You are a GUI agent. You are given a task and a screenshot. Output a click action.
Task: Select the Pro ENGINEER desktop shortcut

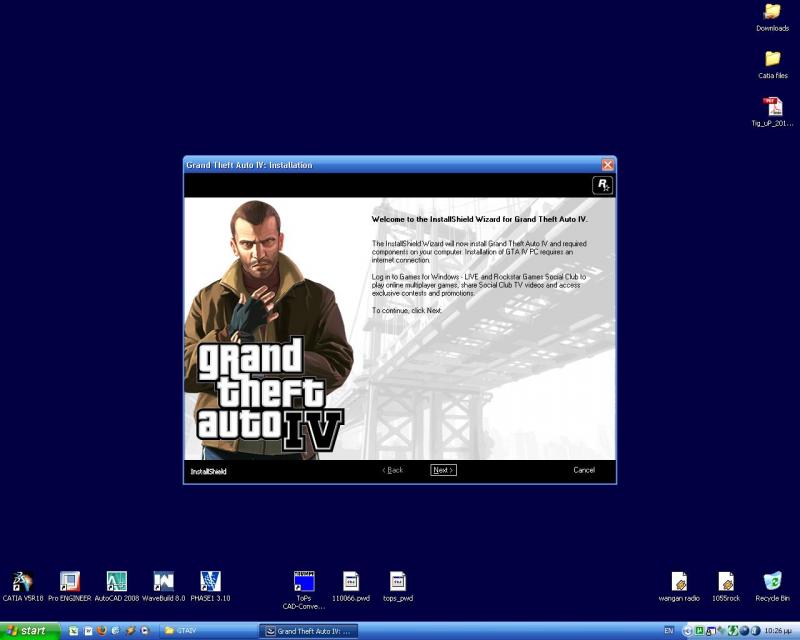[x=69, y=587]
